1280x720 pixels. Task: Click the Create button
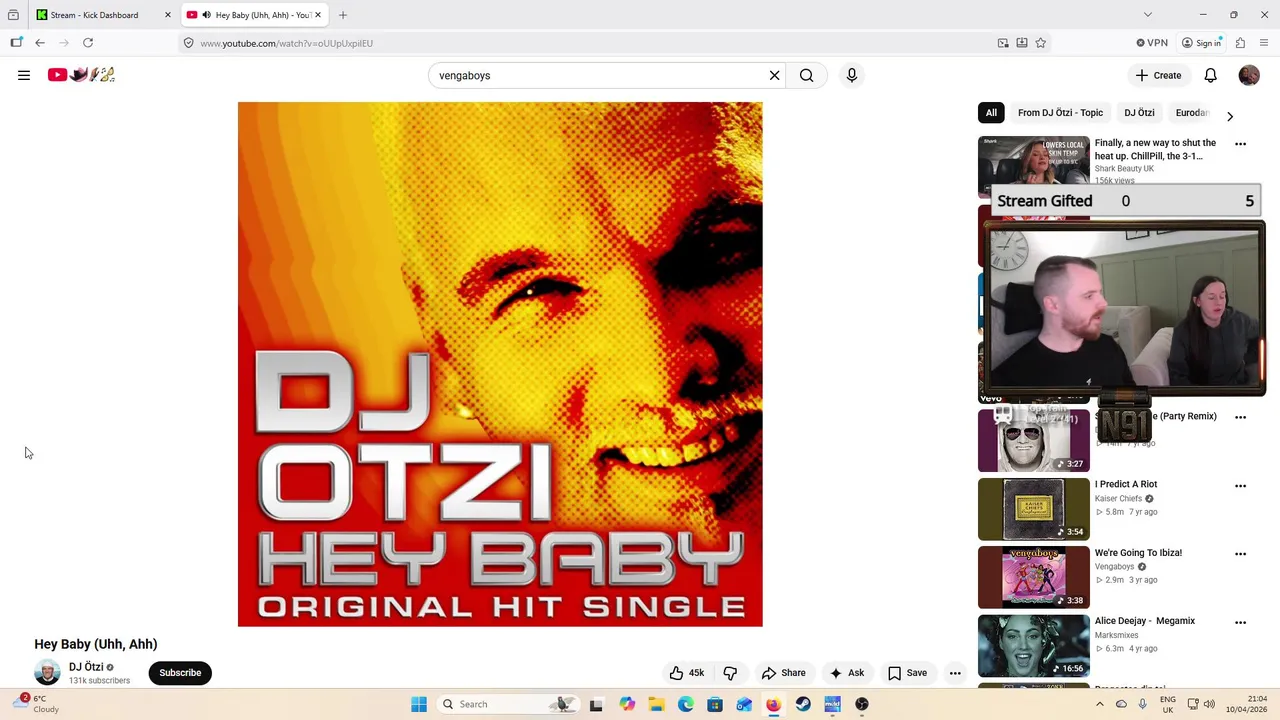tap(1158, 75)
